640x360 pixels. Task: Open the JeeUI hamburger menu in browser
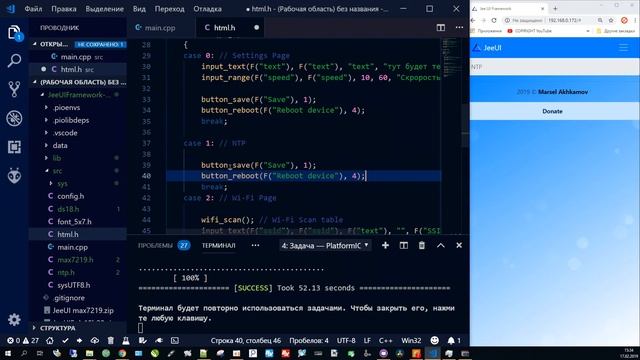pyautogui.click(x=623, y=48)
